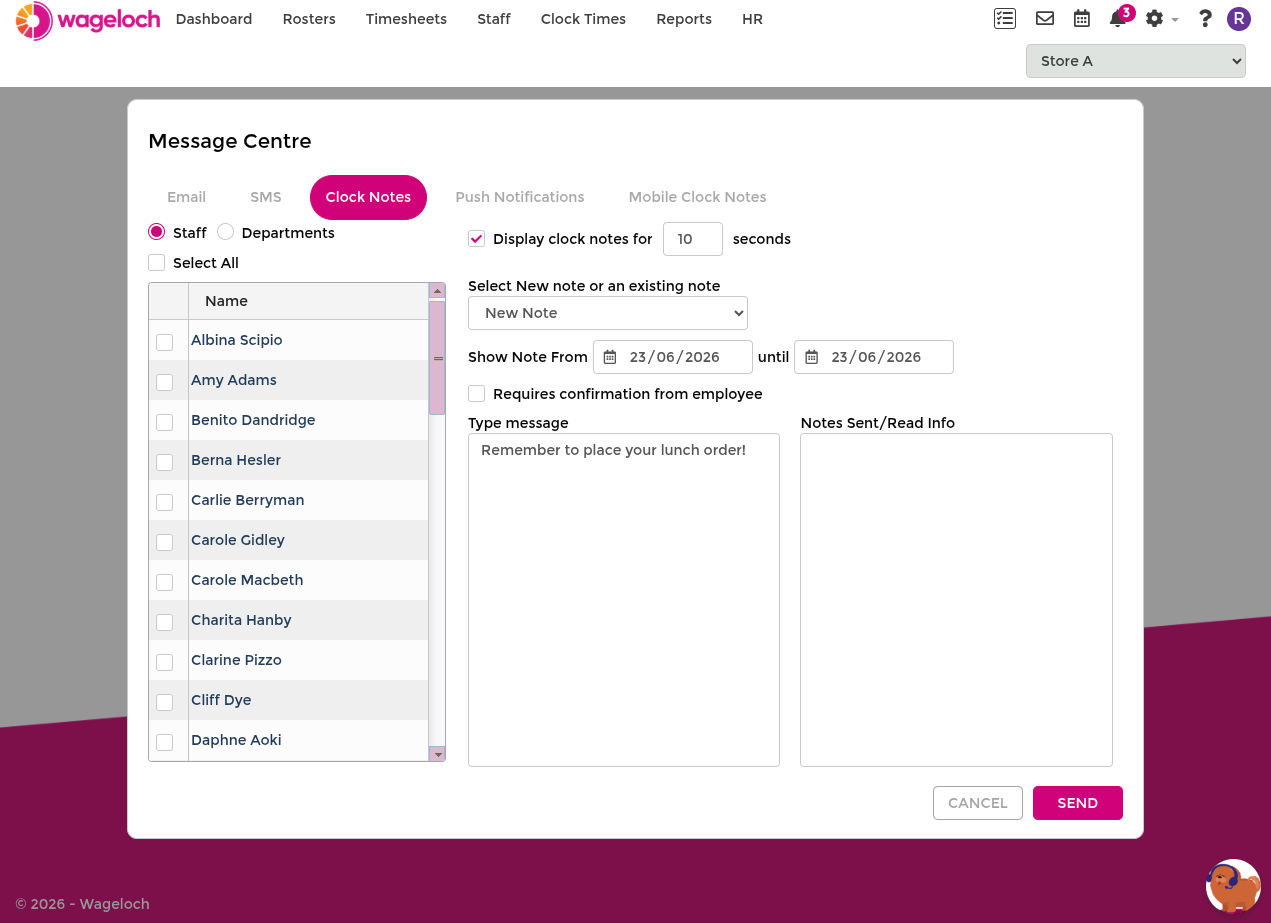Open the Dashboard menu

[x=214, y=19]
